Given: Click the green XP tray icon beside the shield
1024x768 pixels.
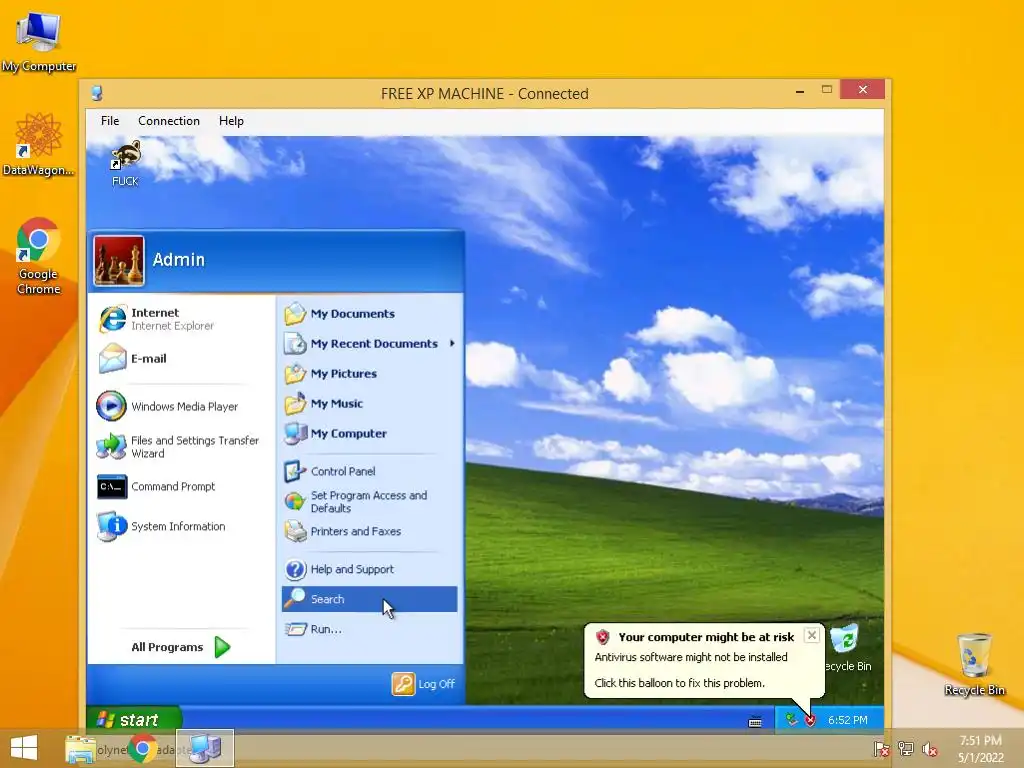Looking at the screenshot, I should pos(792,720).
